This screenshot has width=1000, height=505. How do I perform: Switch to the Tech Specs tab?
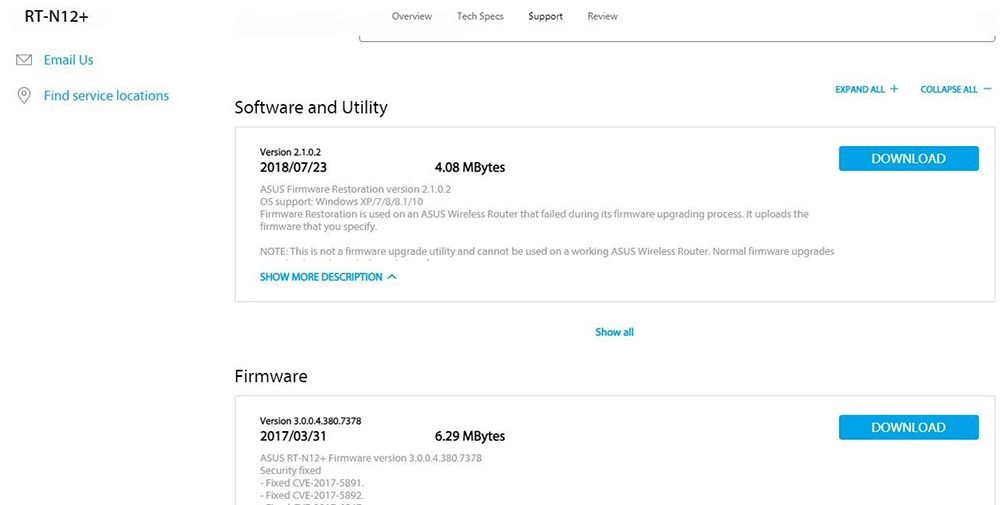480,16
